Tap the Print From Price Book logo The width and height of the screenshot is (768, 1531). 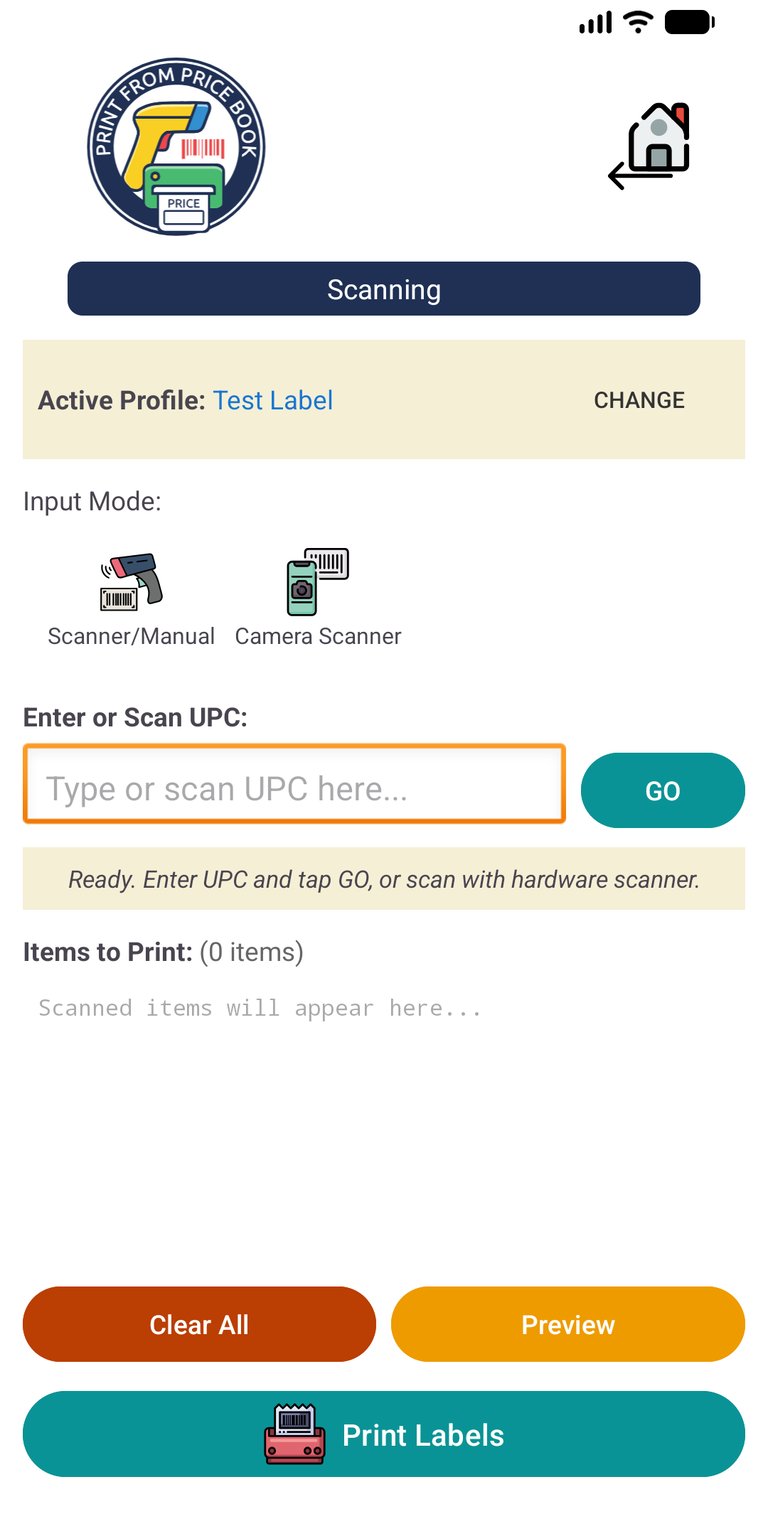pyautogui.click(x=176, y=146)
